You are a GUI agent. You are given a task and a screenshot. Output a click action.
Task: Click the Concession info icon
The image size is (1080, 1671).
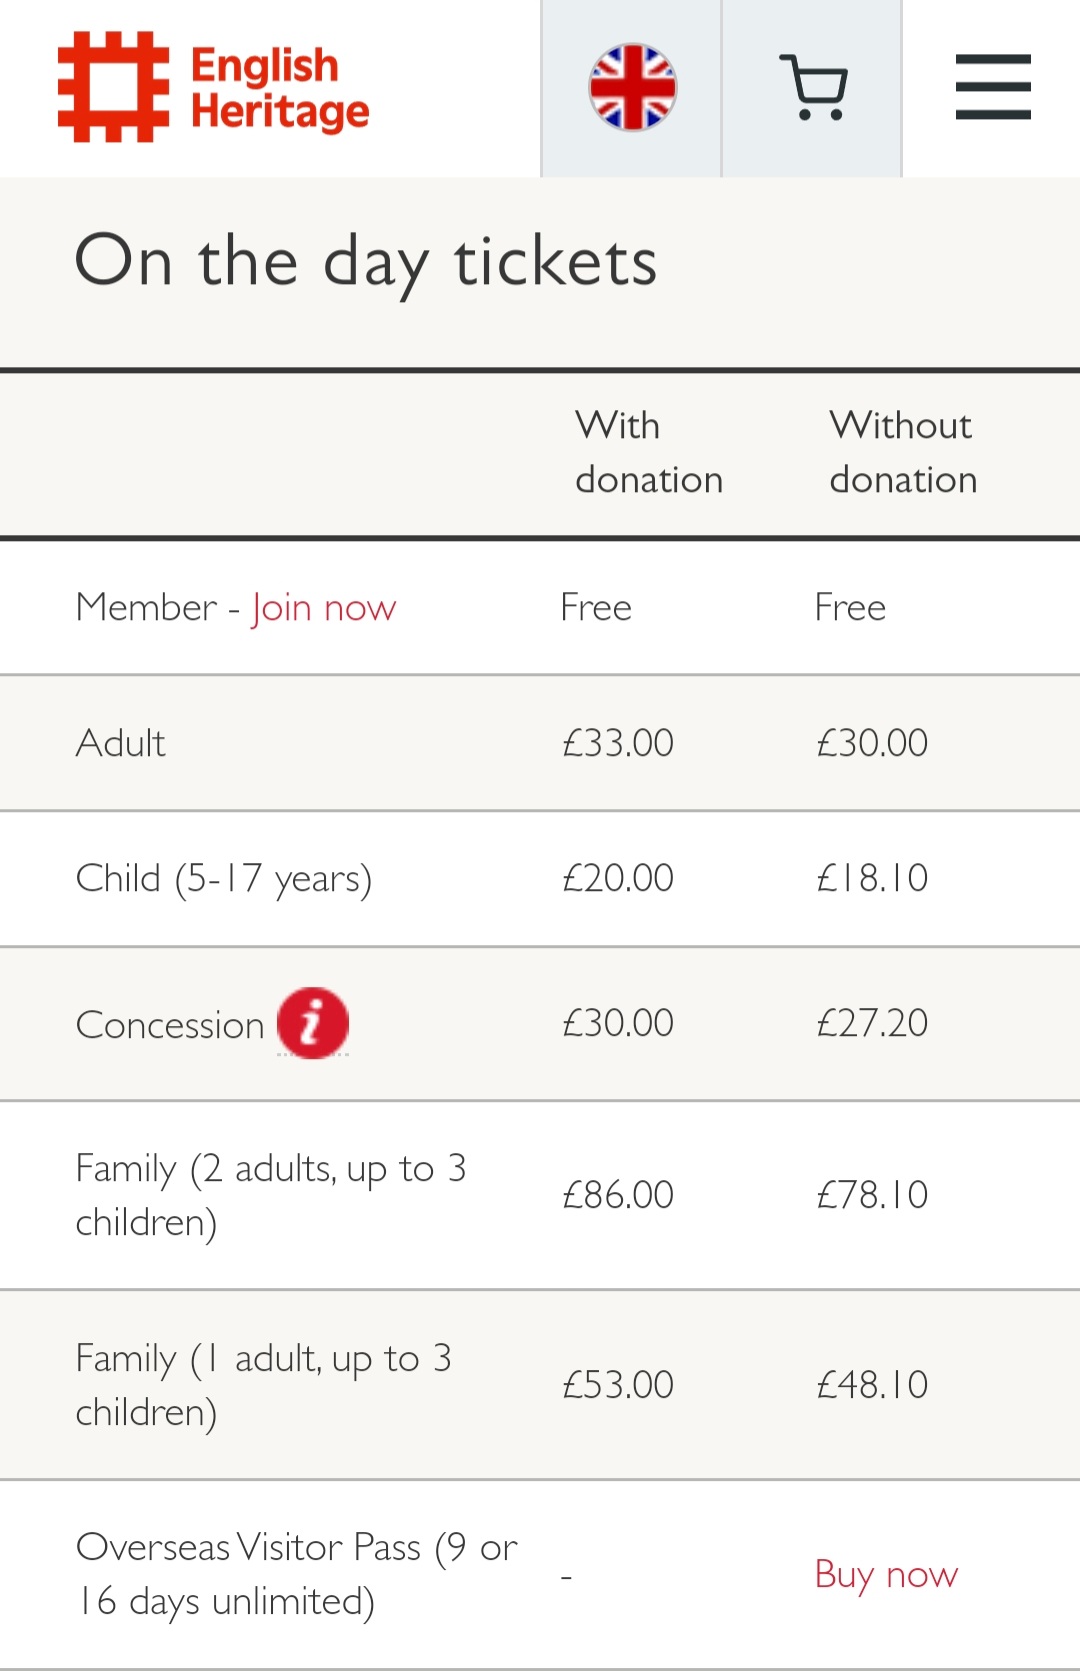(x=313, y=1023)
